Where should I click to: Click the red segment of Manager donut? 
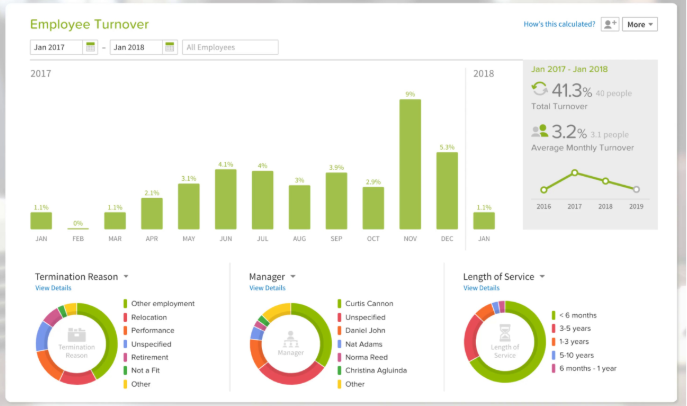click(290, 378)
